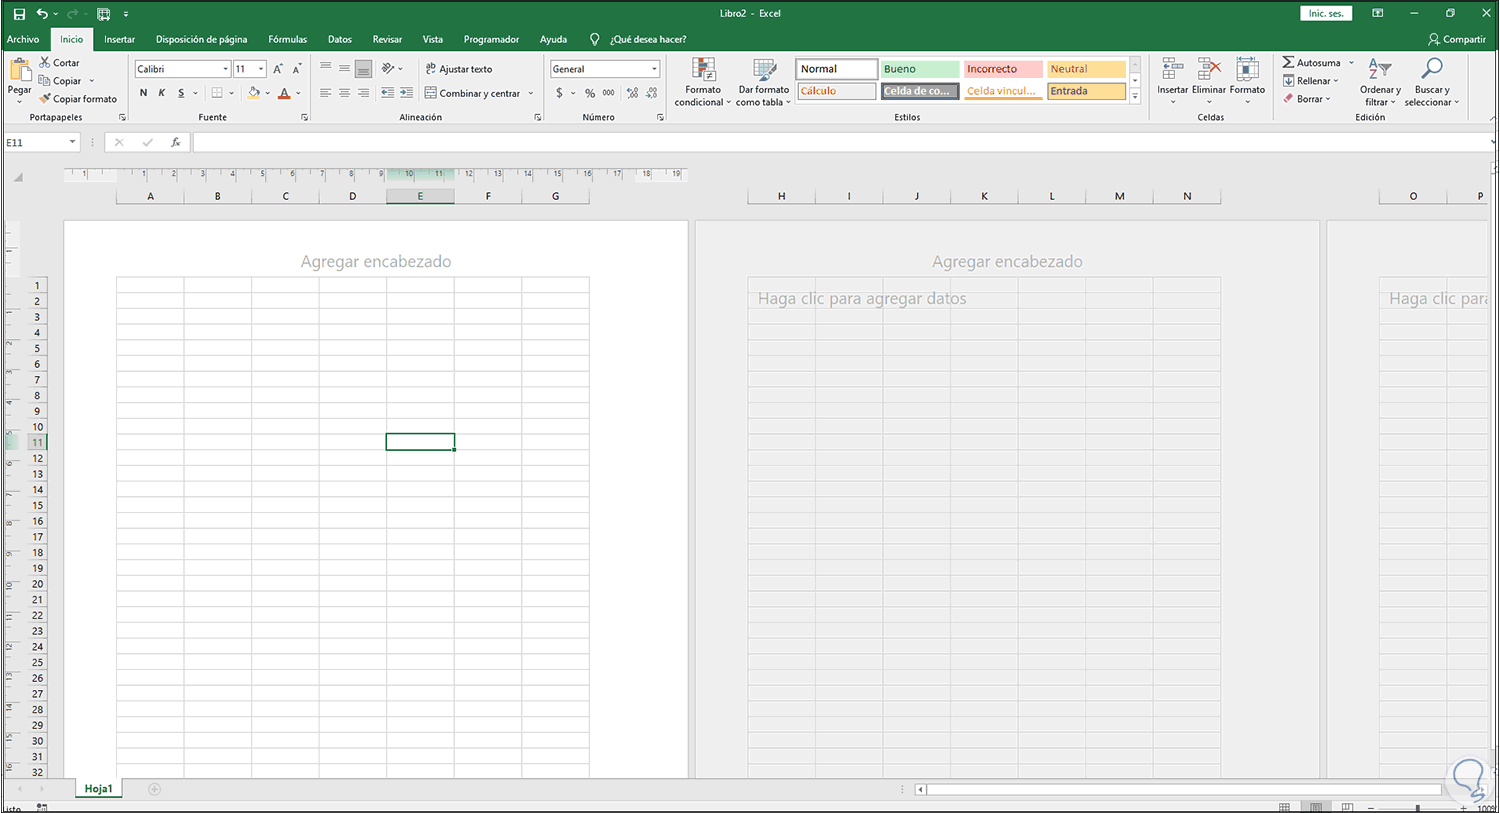The width and height of the screenshot is (1500, 813).
Task: Toggle Ajustar texto wrapping
Action: [459, 69]
